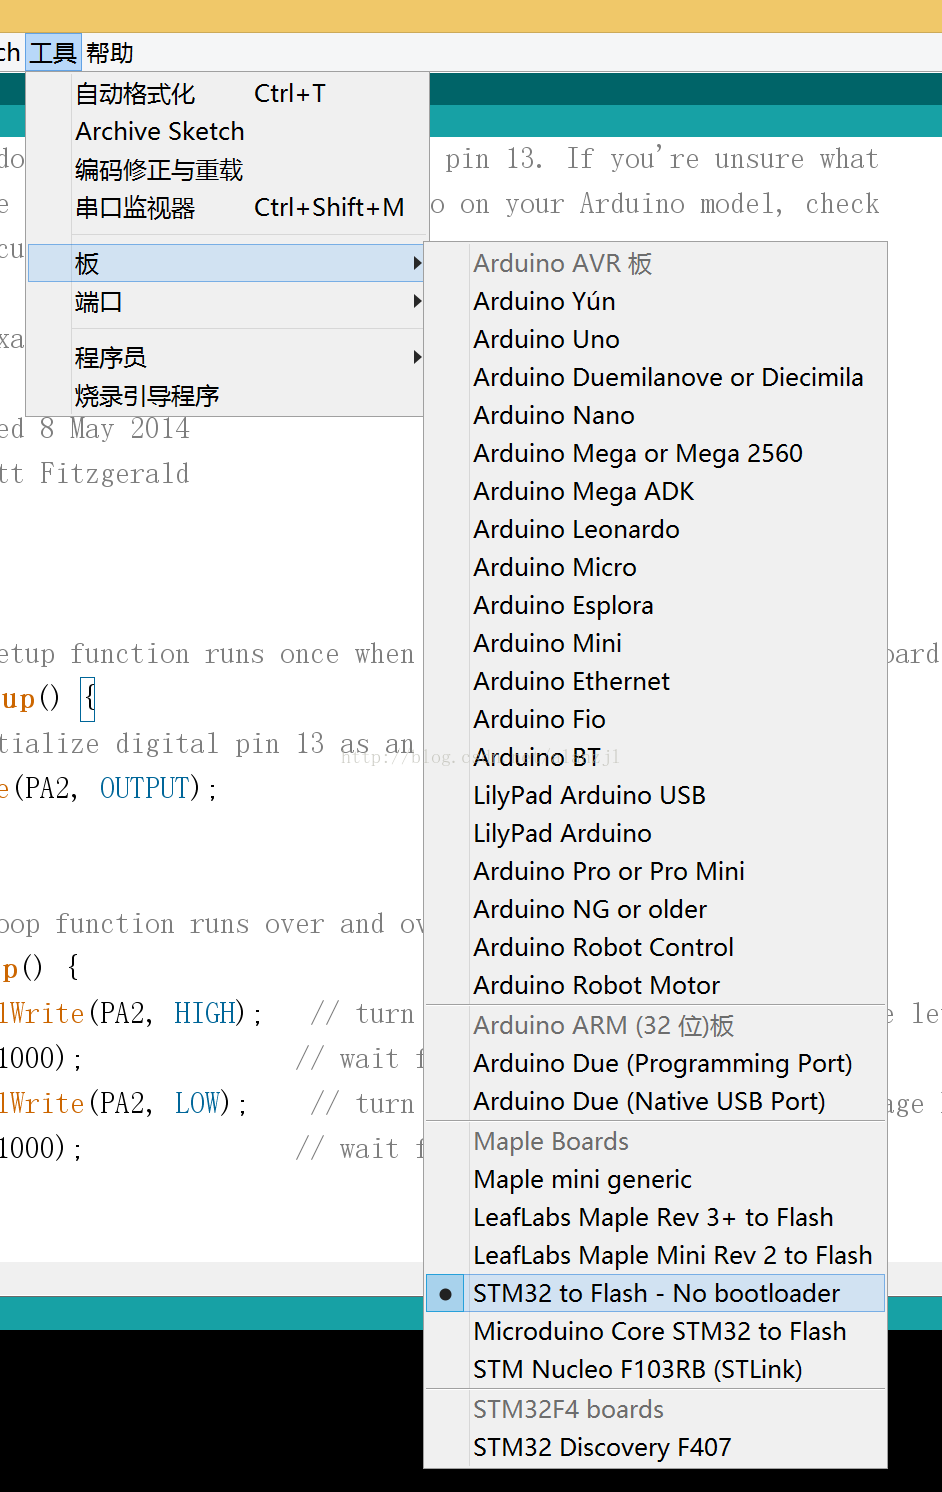Expand the 板 board submenu arrow
This screenshot has width=942, height=1492.
coord(417,264)
